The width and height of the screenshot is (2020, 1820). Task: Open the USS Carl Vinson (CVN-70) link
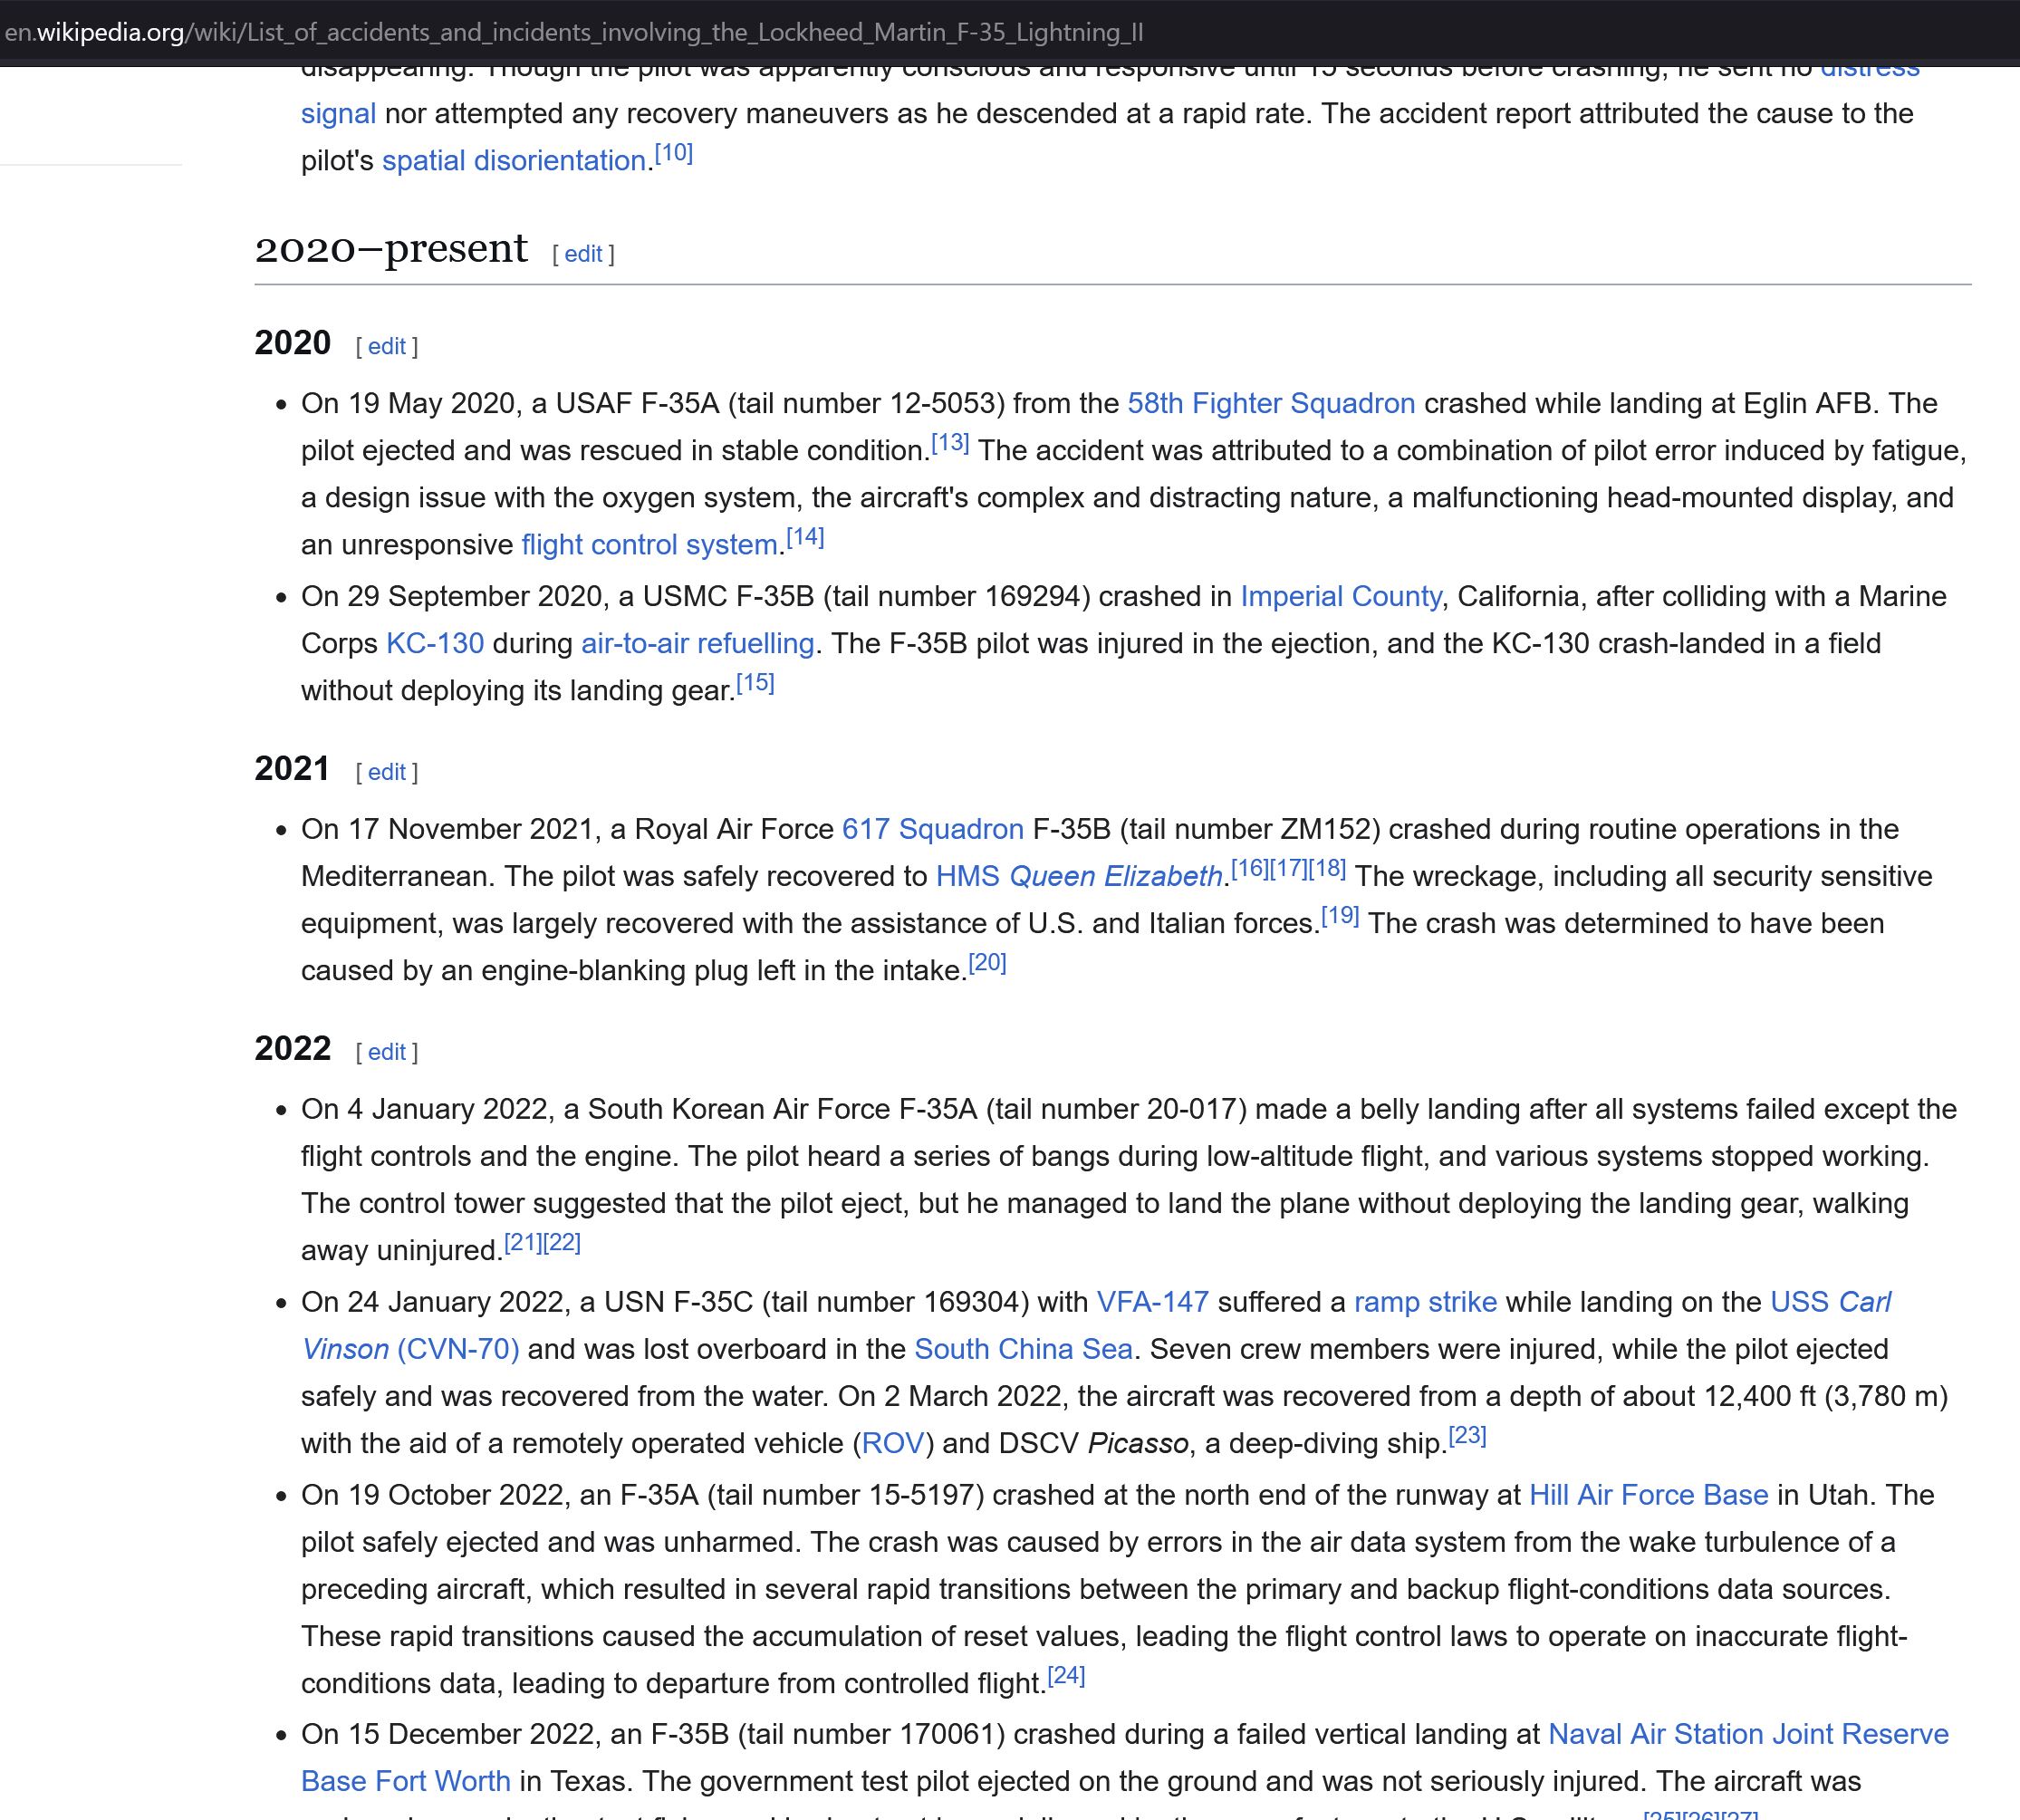(1830, 1303)
